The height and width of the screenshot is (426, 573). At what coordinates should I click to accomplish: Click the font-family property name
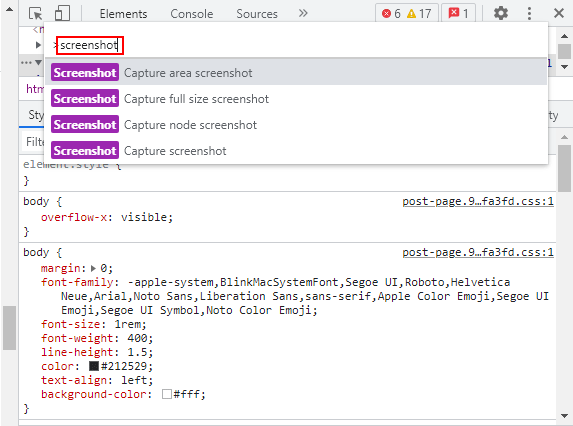click(x=77, y=282)
